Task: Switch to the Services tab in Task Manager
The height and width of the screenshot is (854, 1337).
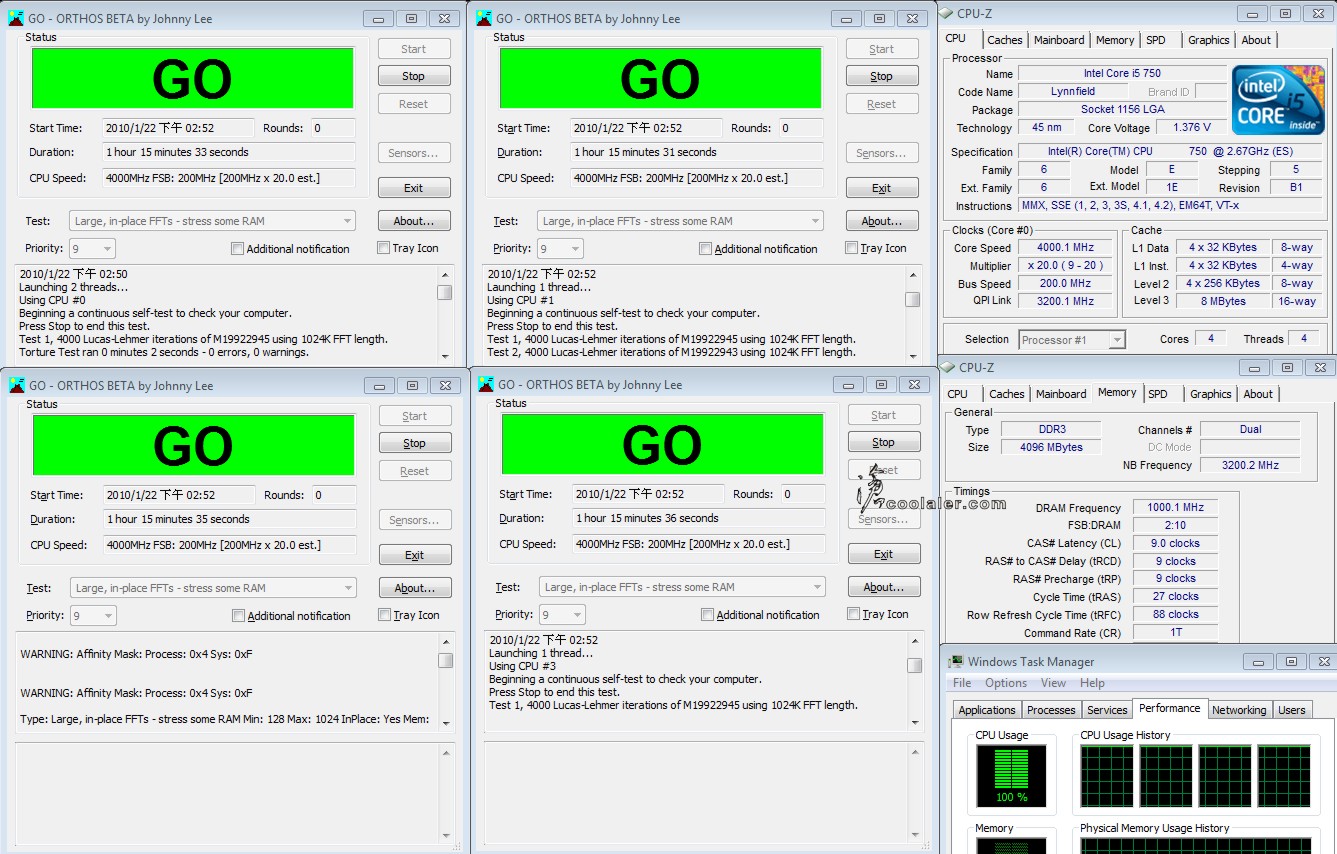Action: 1107,710
